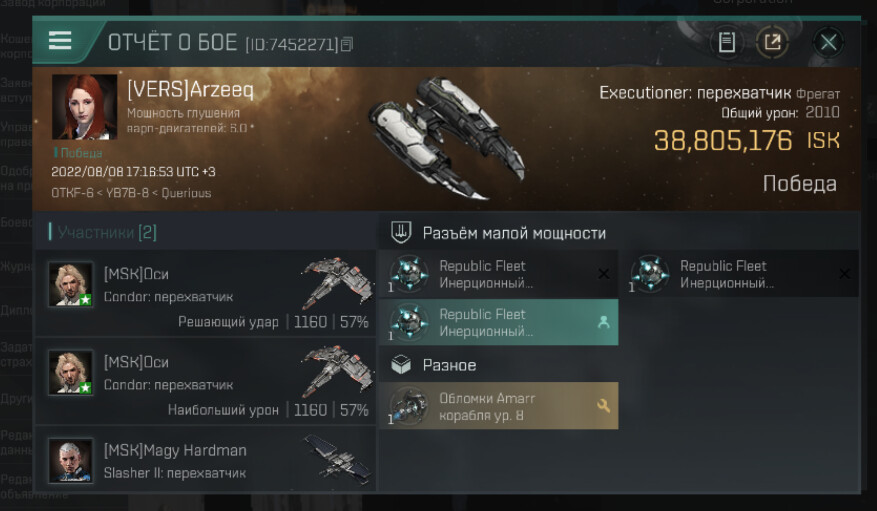Click the Condor ship icon in the Решающий удар row
The width and height of the screenshot is (877, 511).
tap(337, 281)
